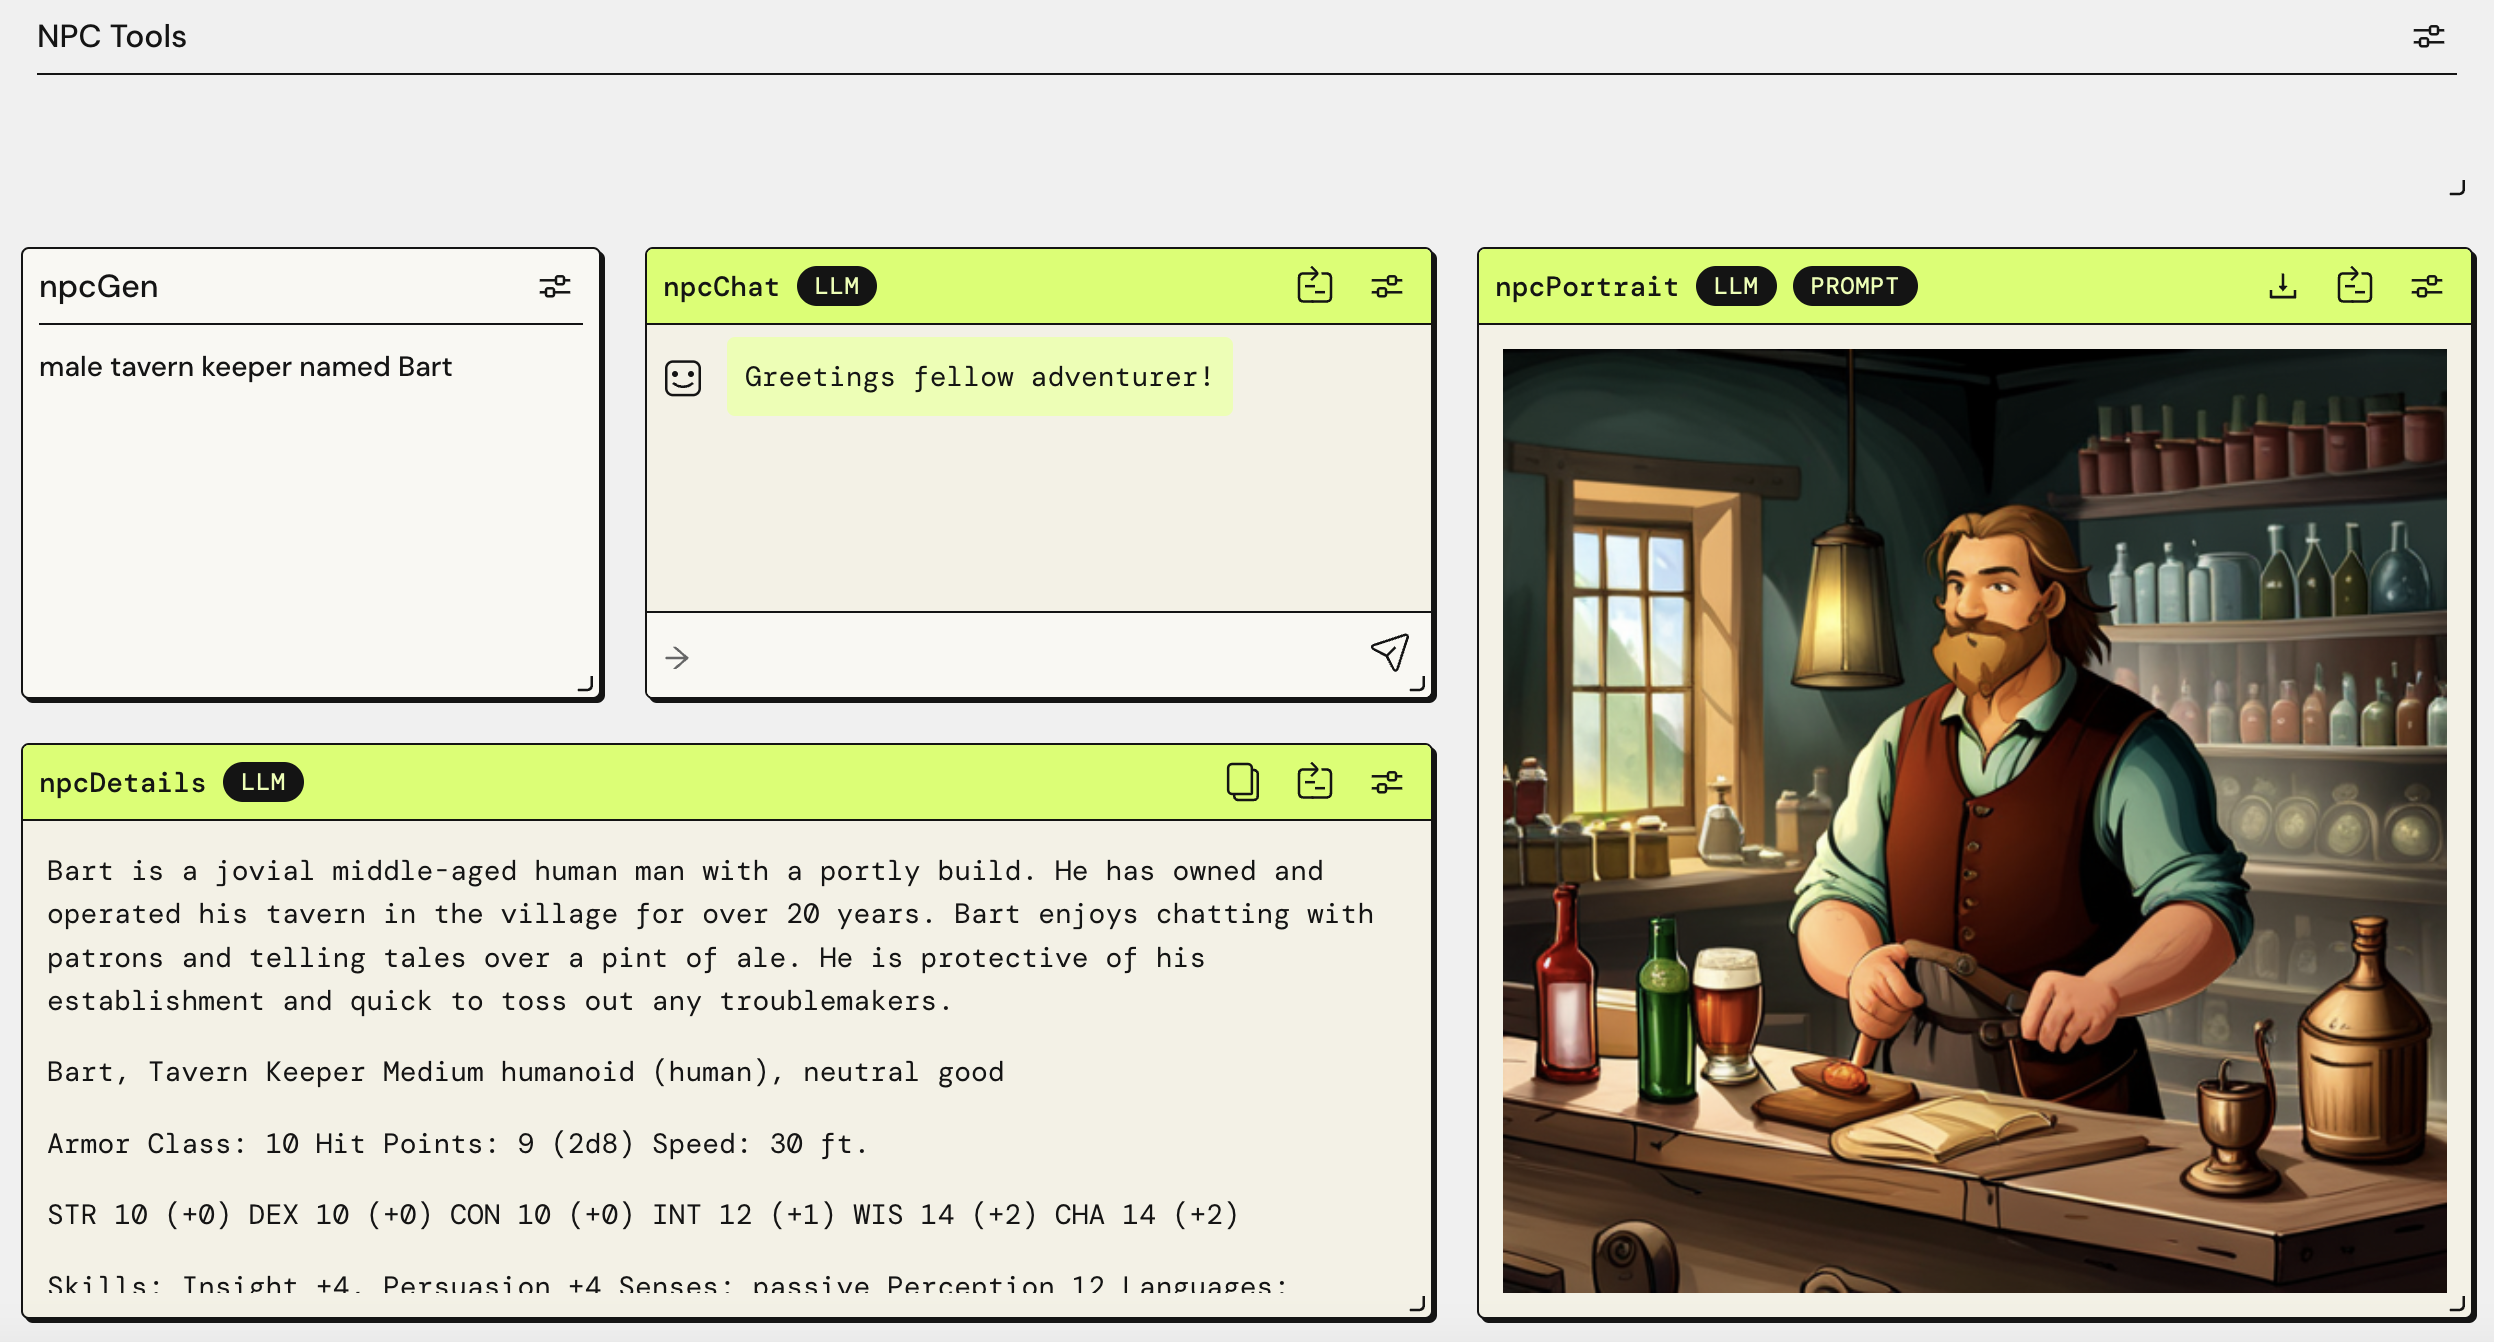Screen dimensions: 2494x1342
Task: Send chat message with paper plane icon
Action: point(1390,654)
